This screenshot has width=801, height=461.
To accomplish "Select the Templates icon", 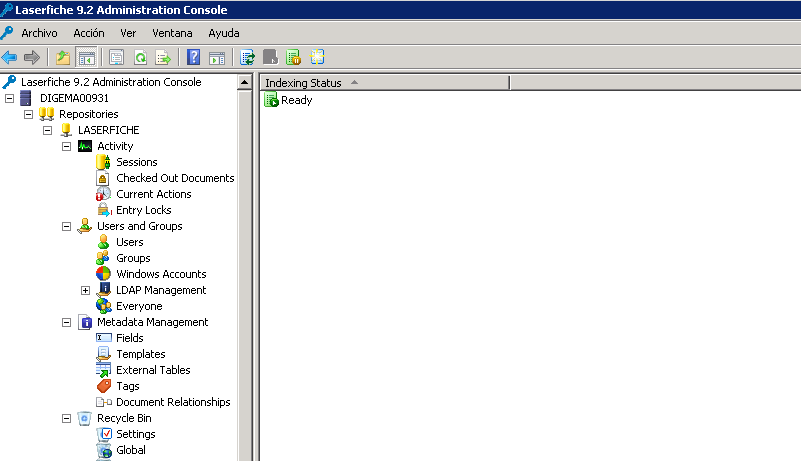I will (103, 354).
